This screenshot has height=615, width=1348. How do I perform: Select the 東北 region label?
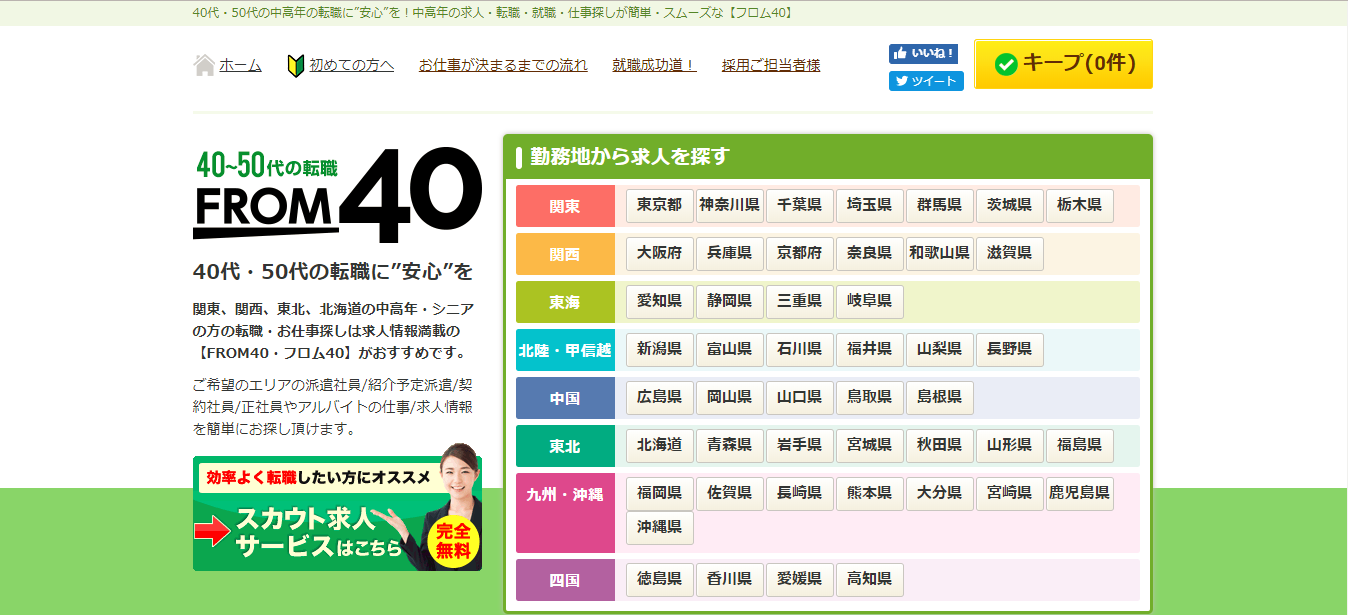(x=565, y=446)
